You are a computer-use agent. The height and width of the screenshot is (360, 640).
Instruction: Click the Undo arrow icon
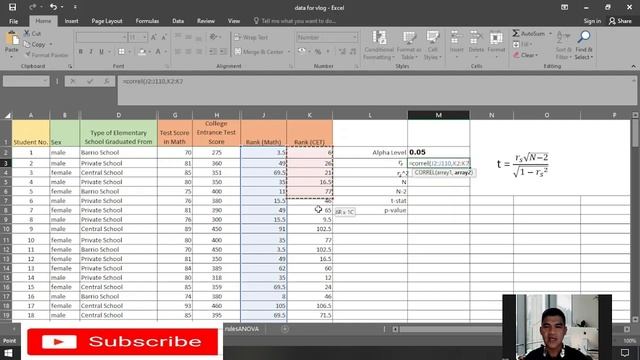point(53,7)
